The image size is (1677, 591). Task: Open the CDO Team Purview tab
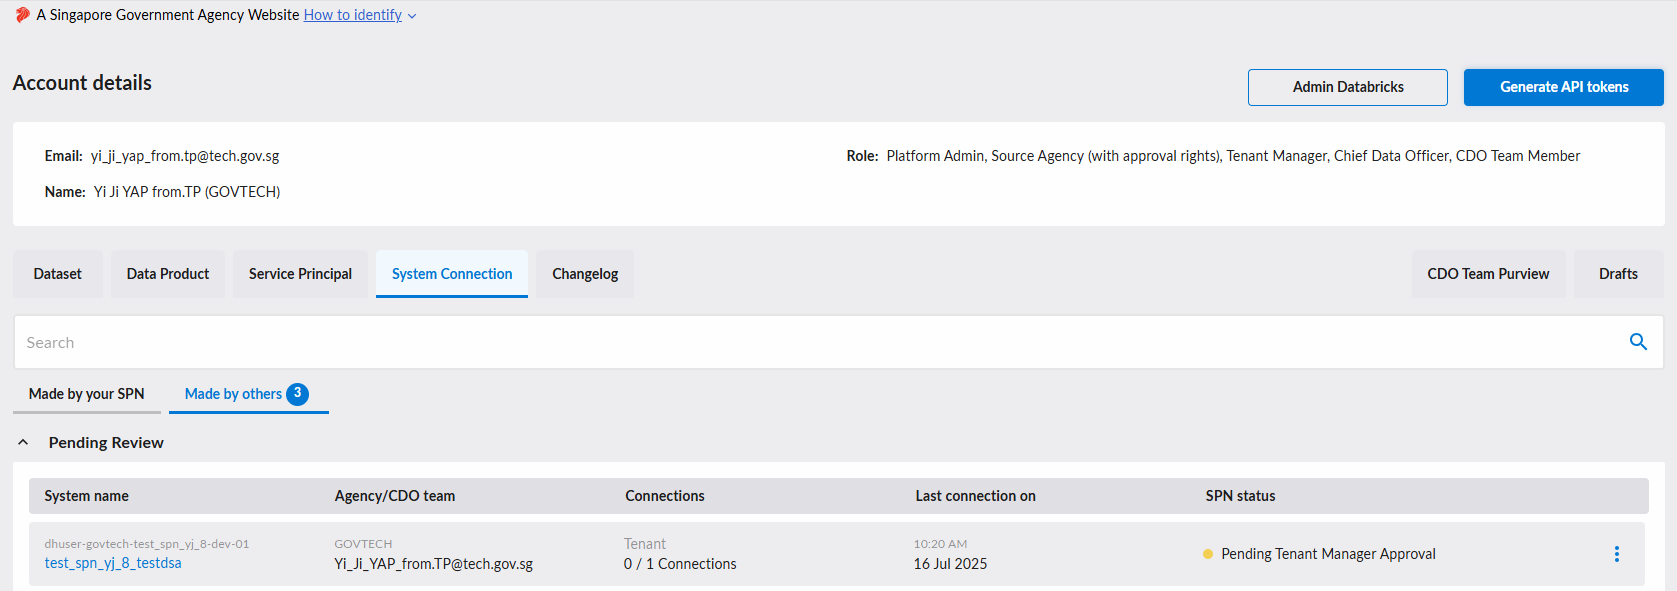point(1488,274)
